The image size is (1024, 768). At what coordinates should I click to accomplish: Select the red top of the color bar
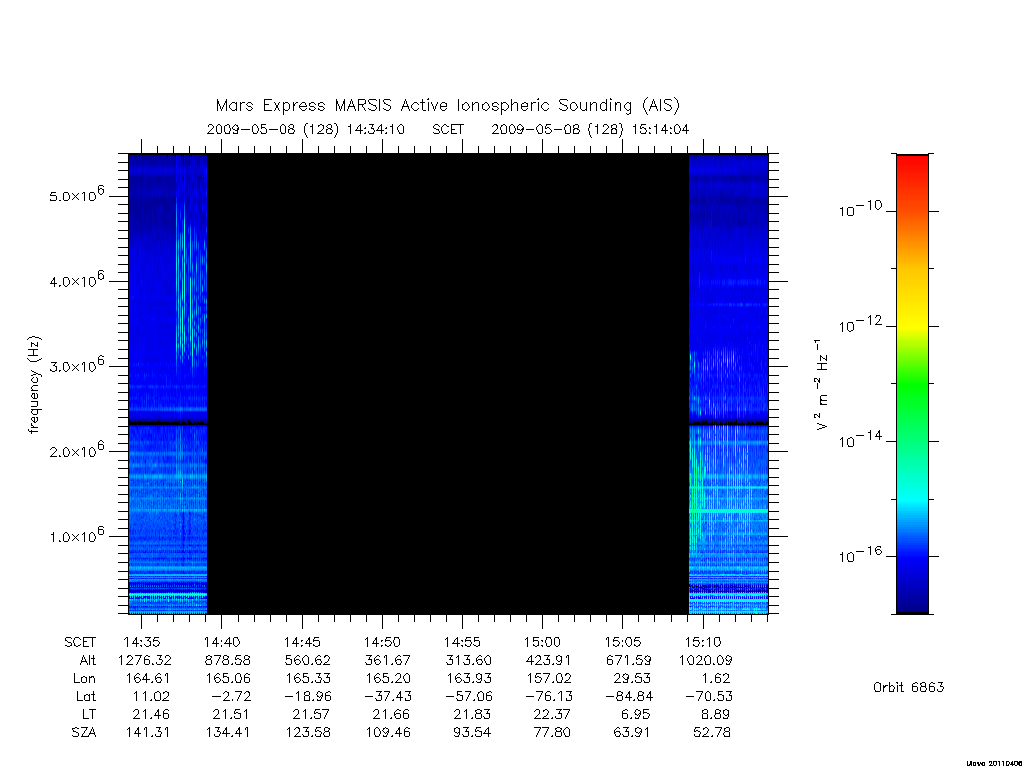coord(912,176)
